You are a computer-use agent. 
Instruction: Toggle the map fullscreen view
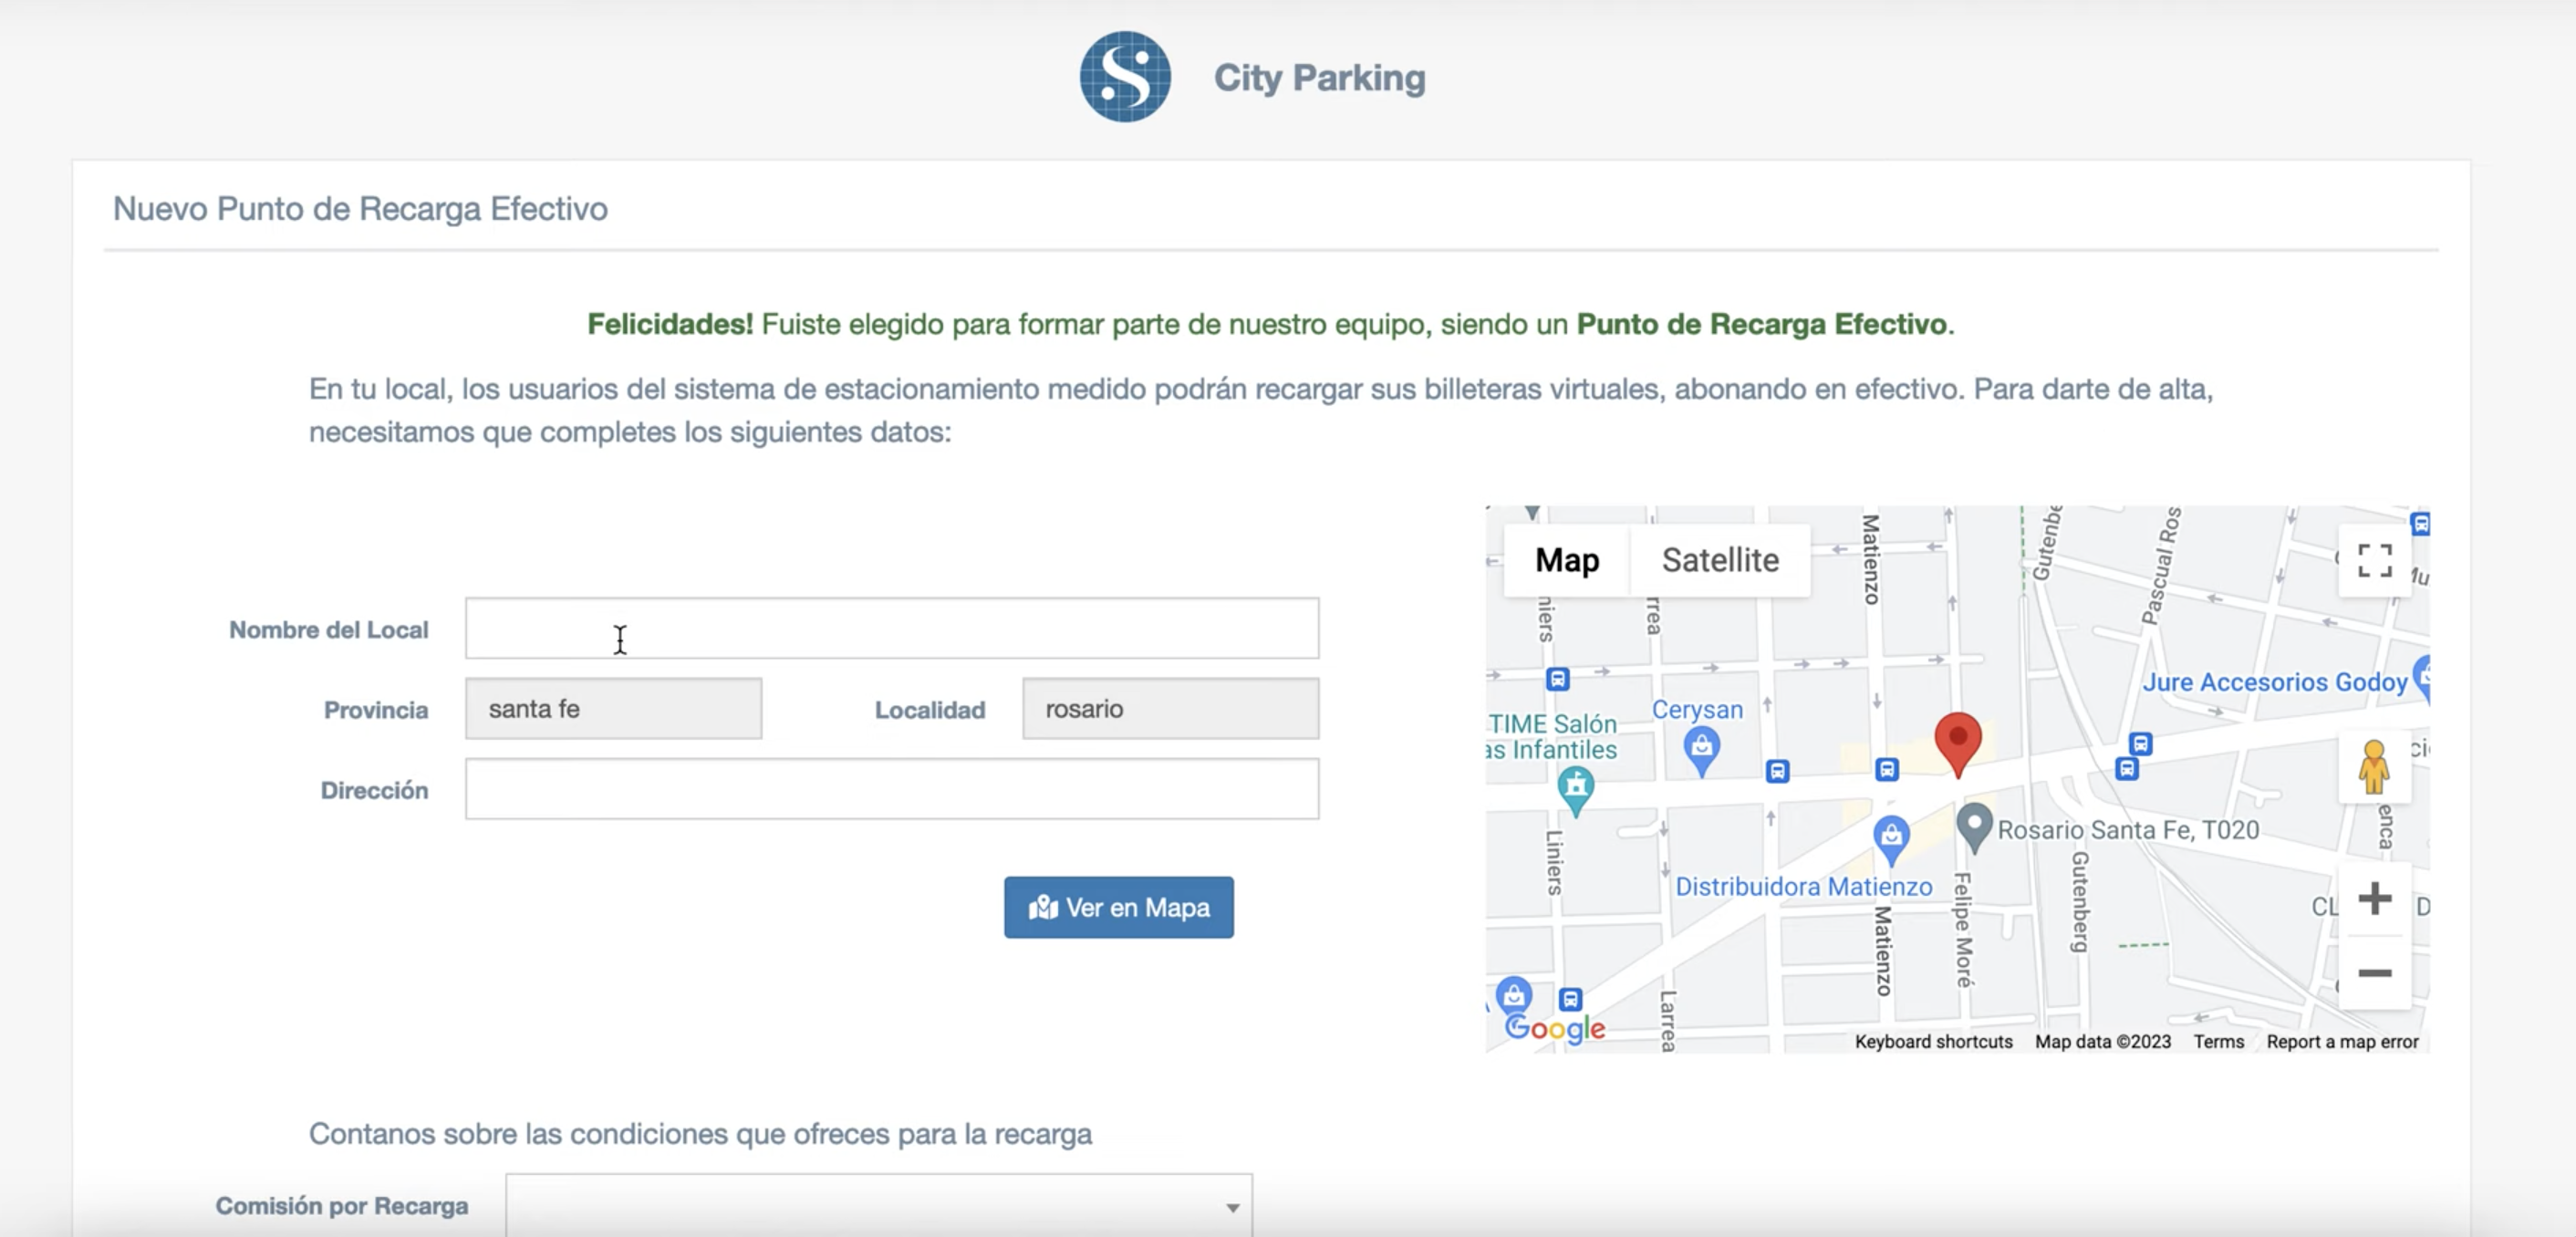2374,560
